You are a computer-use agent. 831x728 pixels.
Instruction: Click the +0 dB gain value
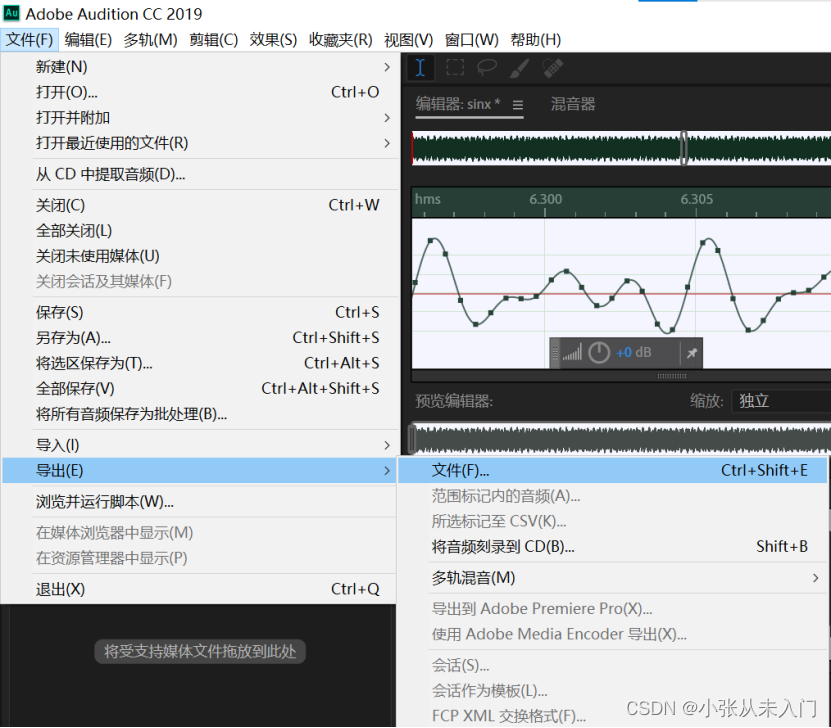pos(633,352)
